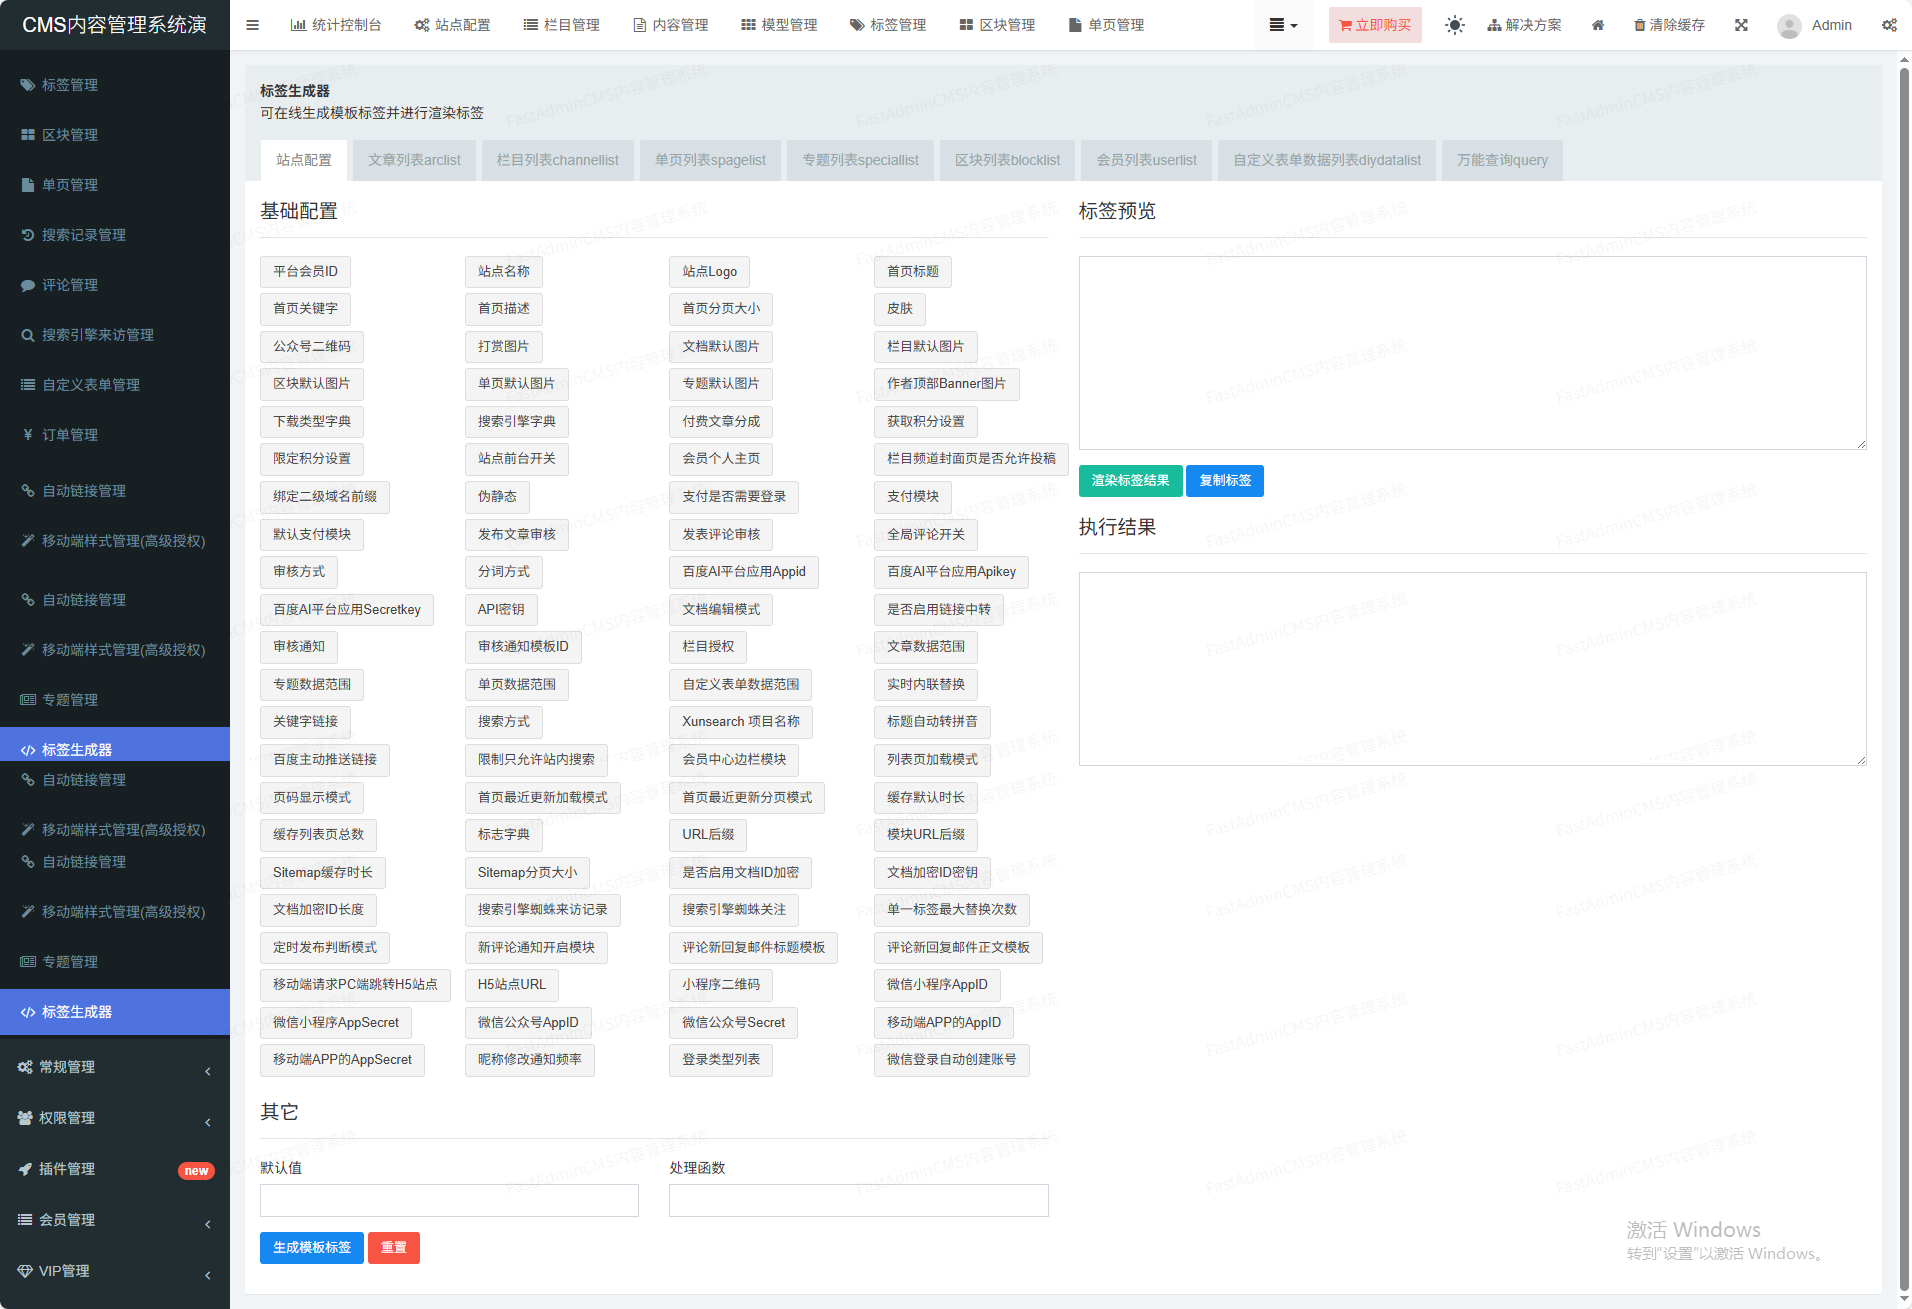
Task: Click the fullscreen expand icon
Action: pos(1741,25)
